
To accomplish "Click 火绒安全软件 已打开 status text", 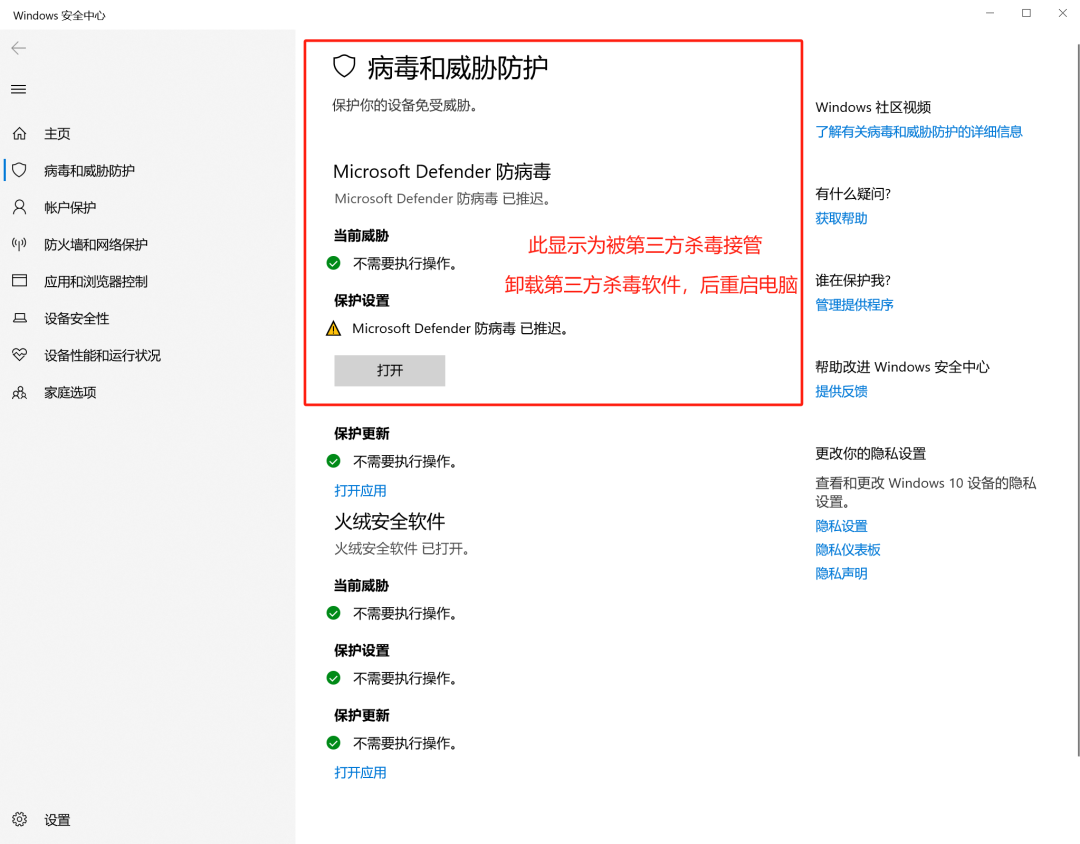I will 402,549.
